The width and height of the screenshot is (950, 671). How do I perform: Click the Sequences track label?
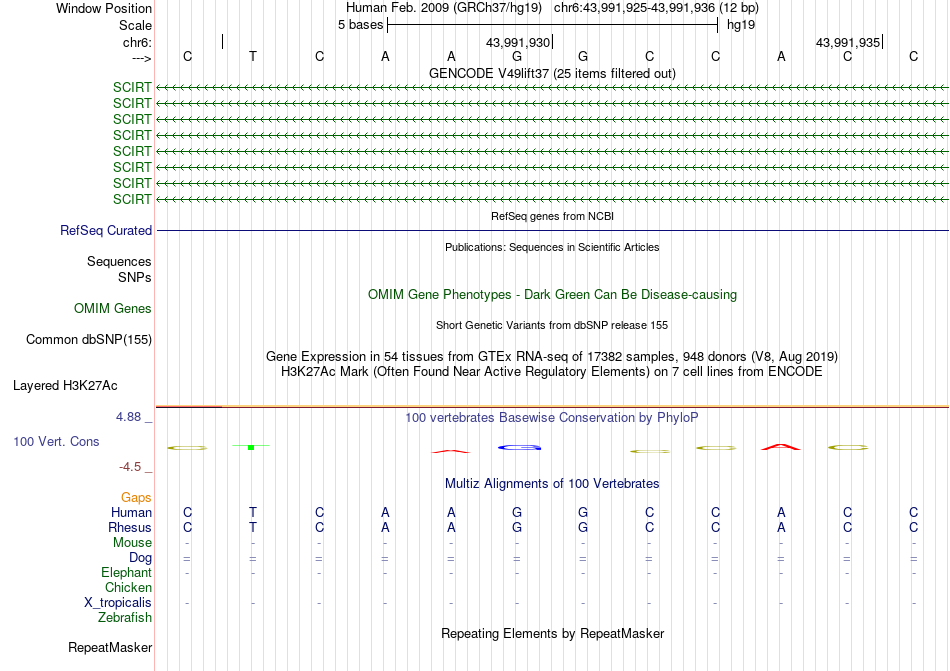pos(119,262)
